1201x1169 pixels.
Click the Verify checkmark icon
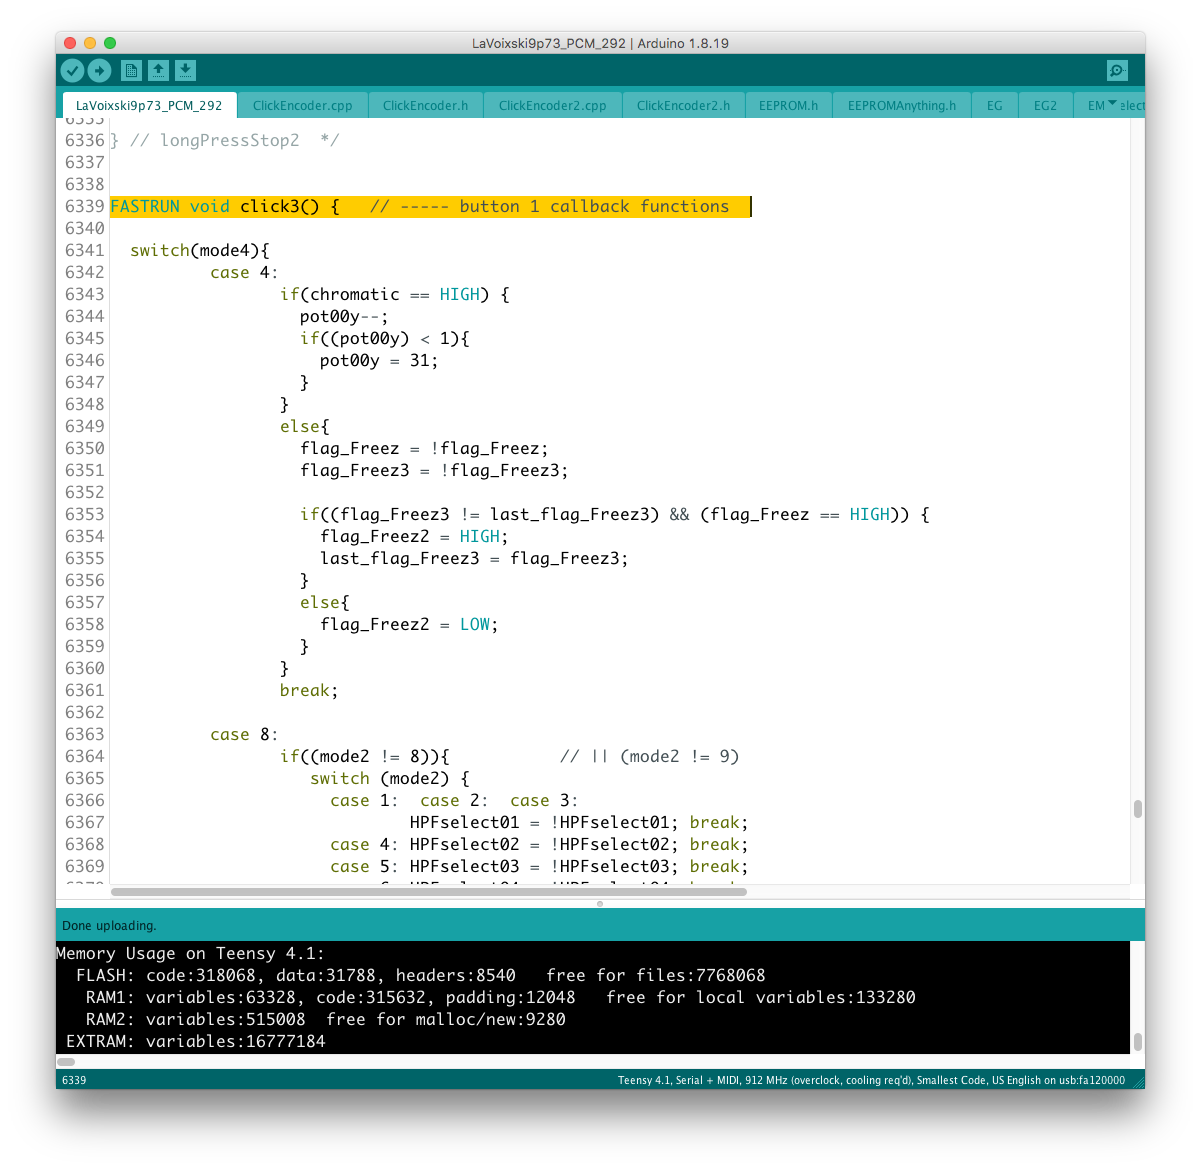click(x=72, y=70)
